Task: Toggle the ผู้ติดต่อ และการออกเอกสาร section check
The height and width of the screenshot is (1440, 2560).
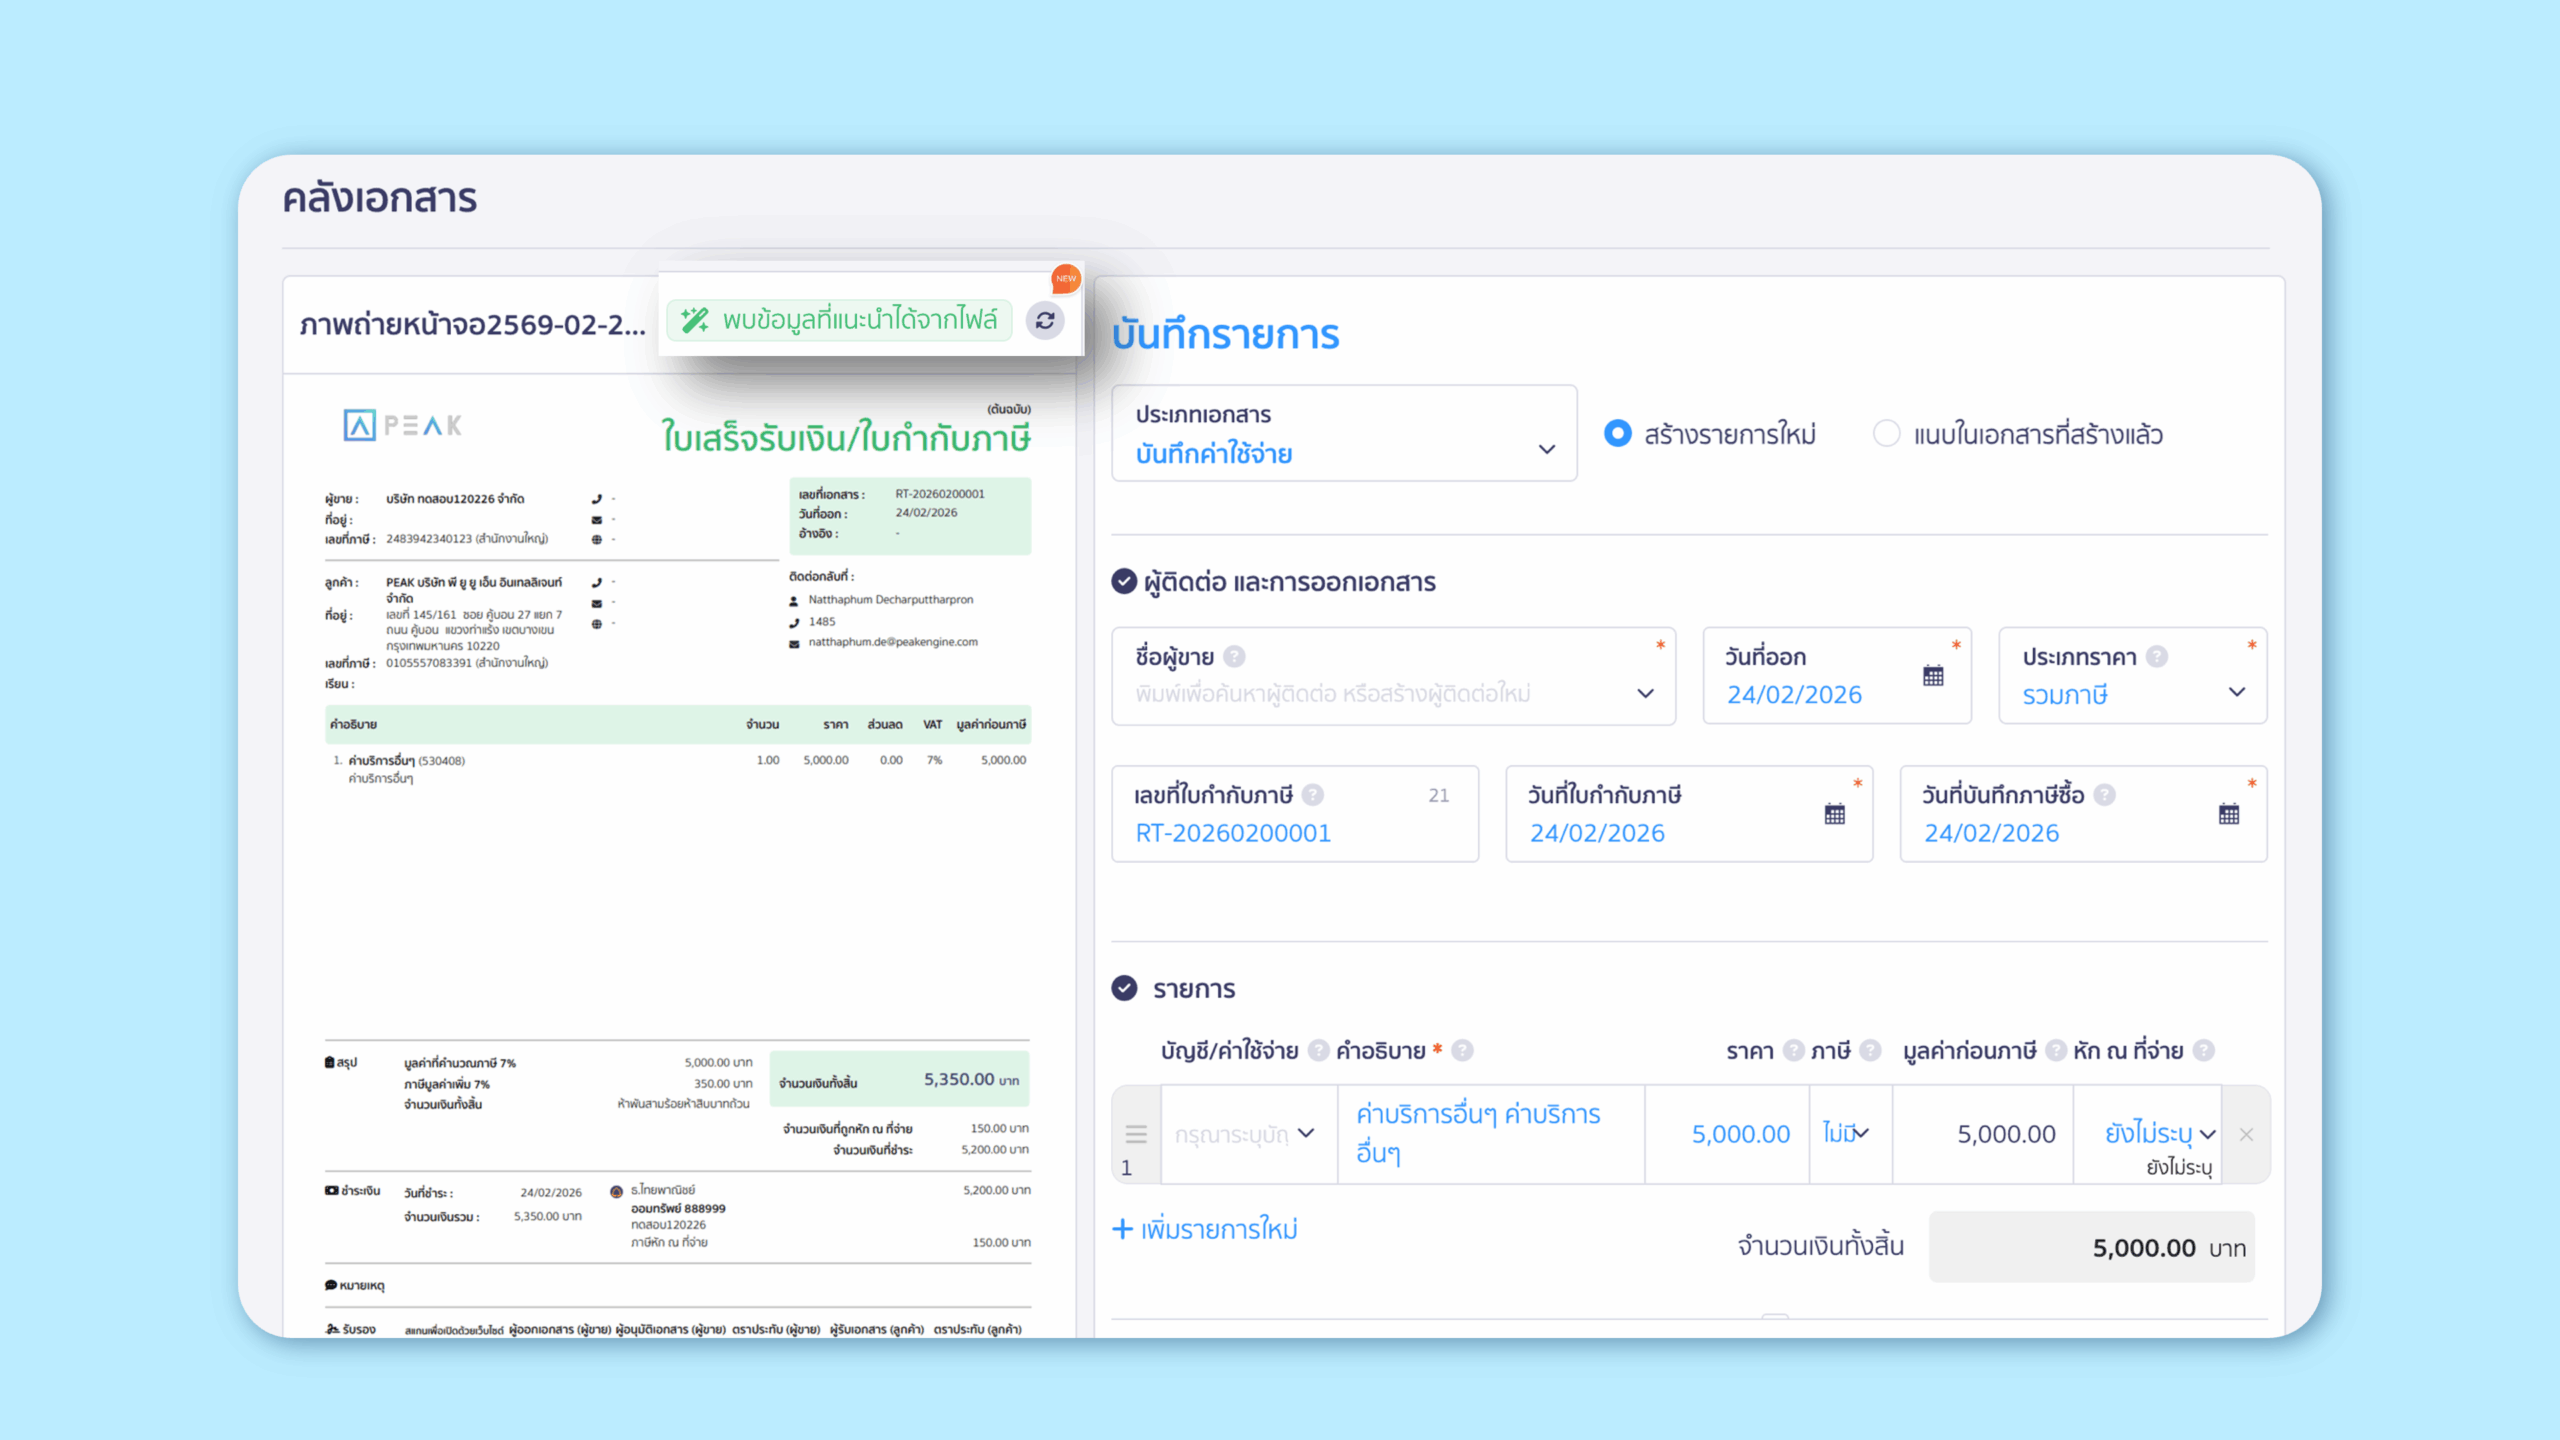Action: click(1124, 581)
